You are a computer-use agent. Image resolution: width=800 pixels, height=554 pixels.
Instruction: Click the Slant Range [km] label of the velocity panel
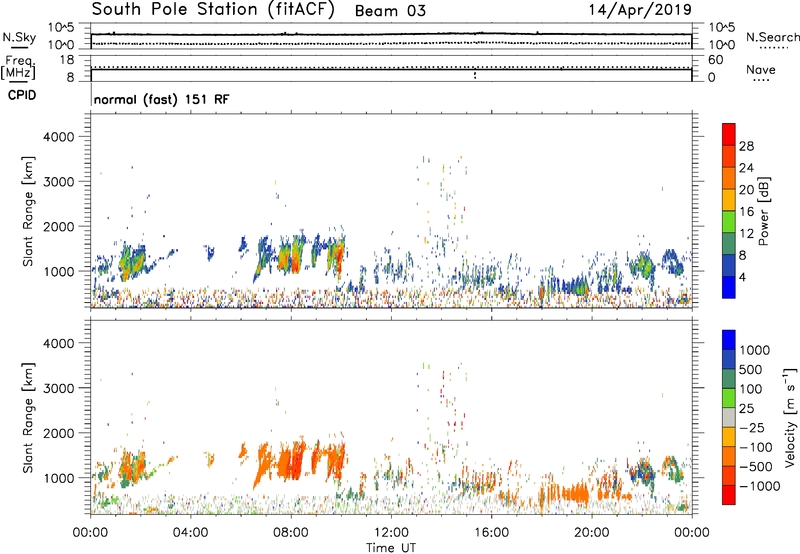28,418
